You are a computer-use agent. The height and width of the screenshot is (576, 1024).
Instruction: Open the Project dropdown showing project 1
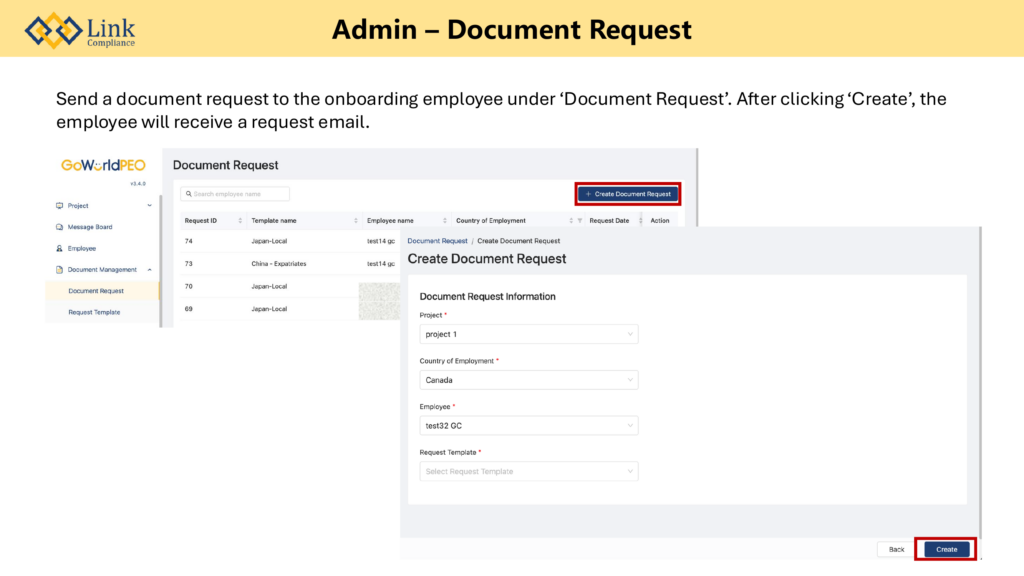[x=528, y=334]
